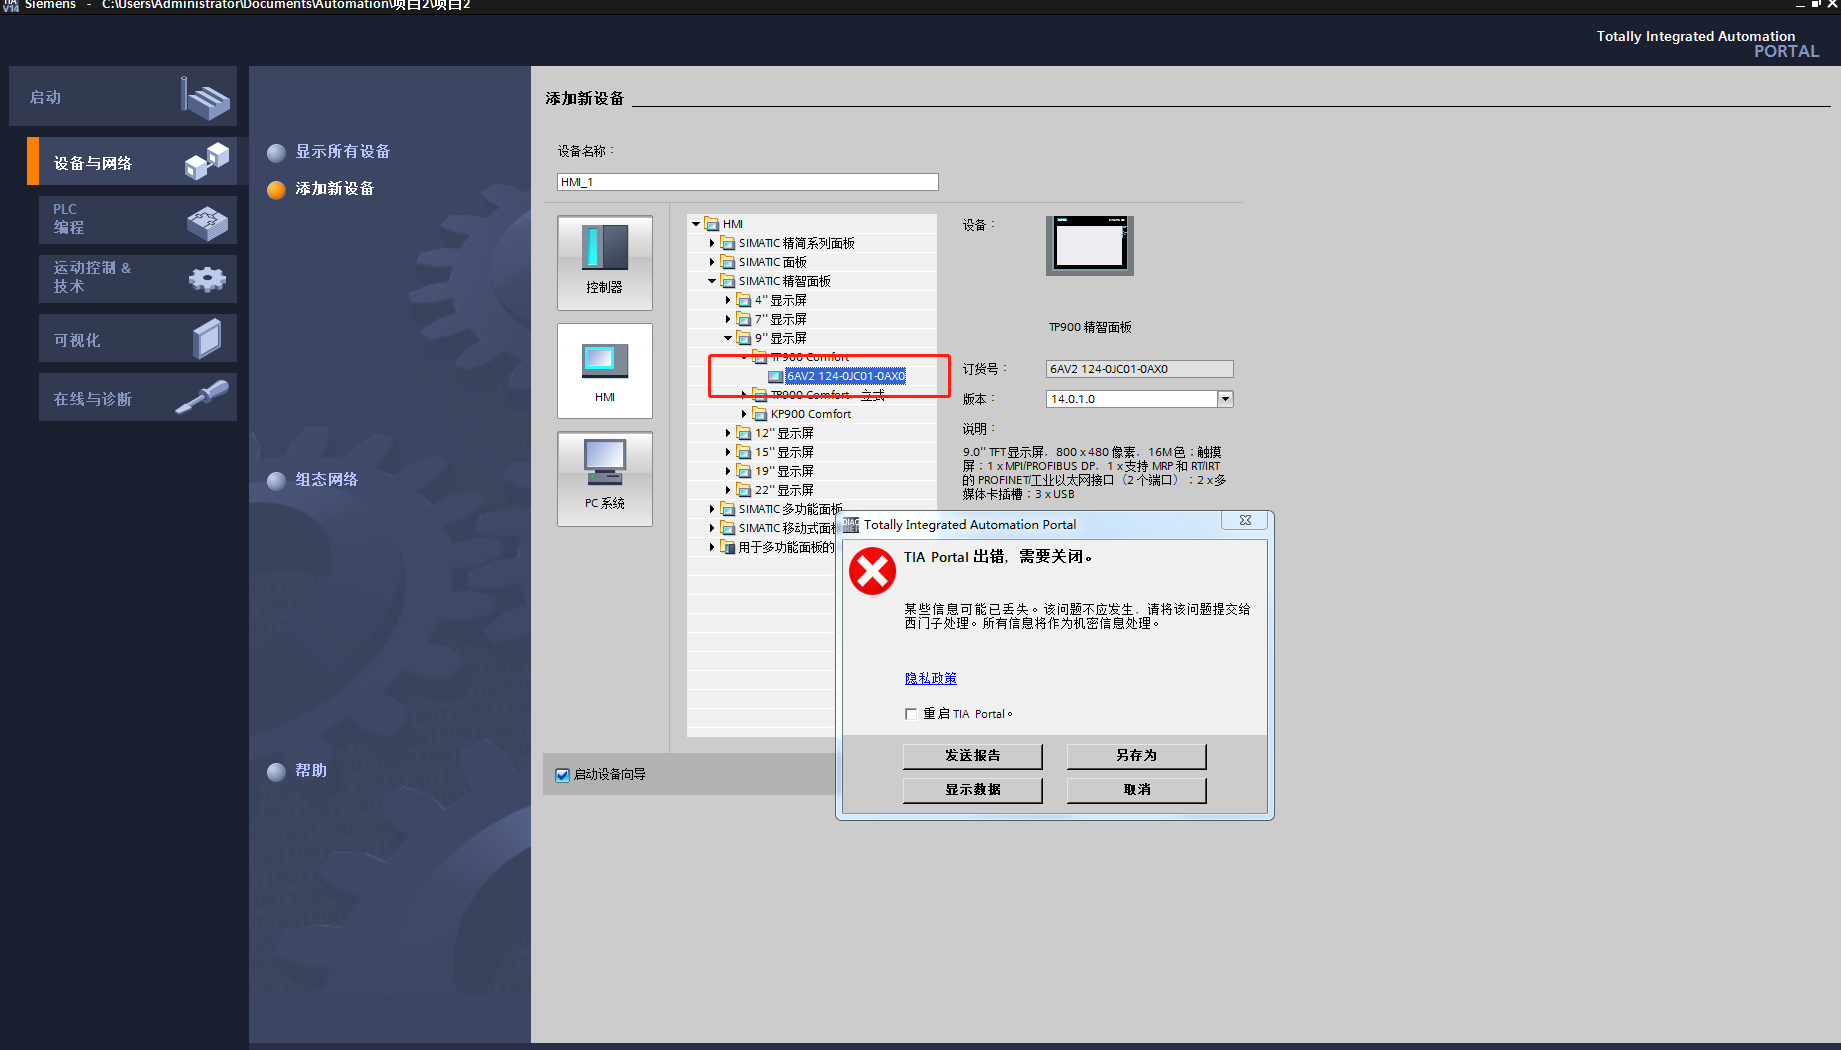Screen dimensions: 1841x1050
Task: Open the 隐私政策 link
Action: pos(930,678)
